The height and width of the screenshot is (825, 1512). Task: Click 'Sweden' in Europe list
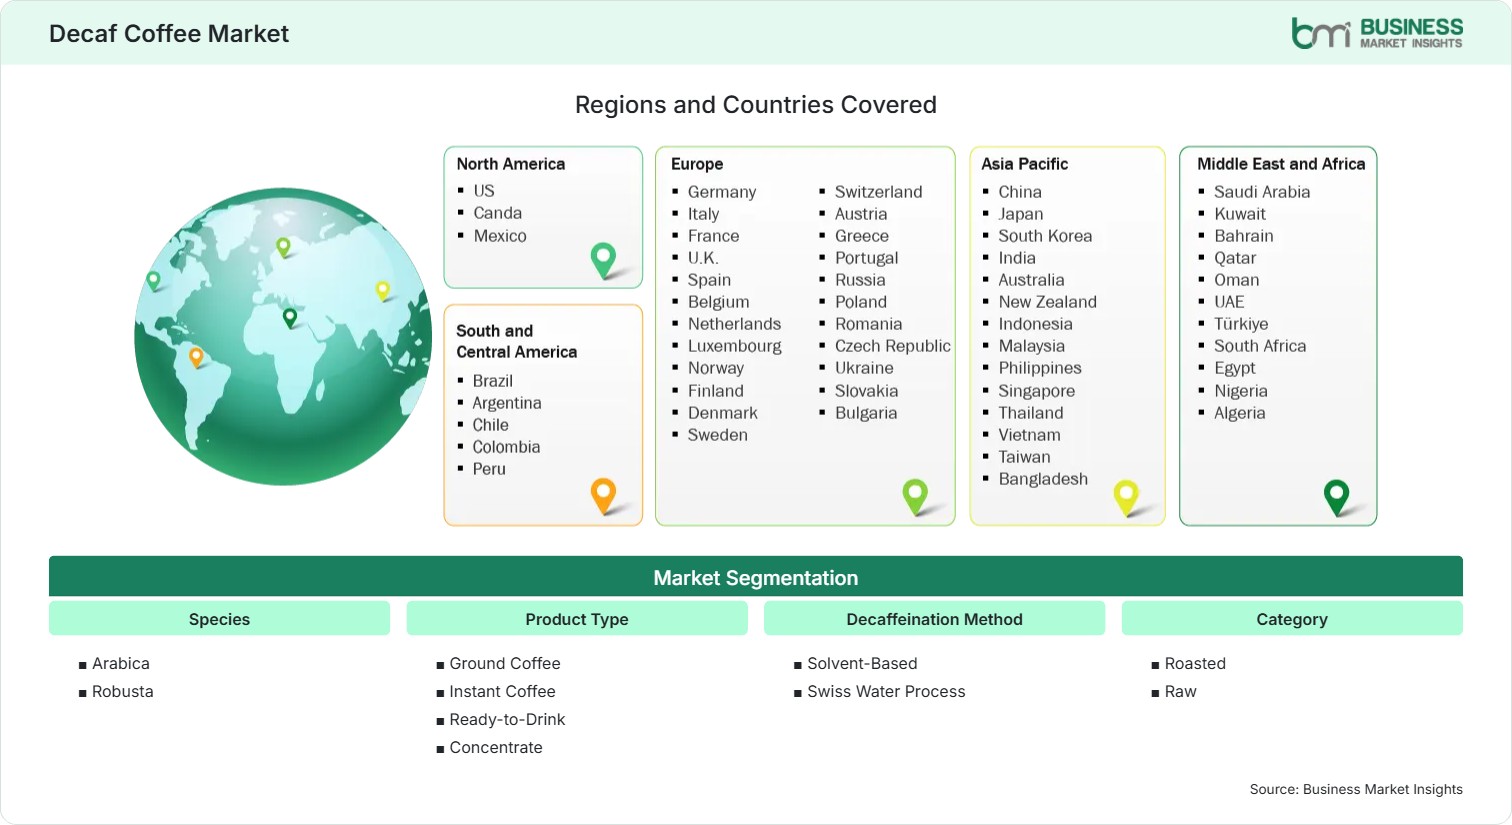(x=718, y=435)
